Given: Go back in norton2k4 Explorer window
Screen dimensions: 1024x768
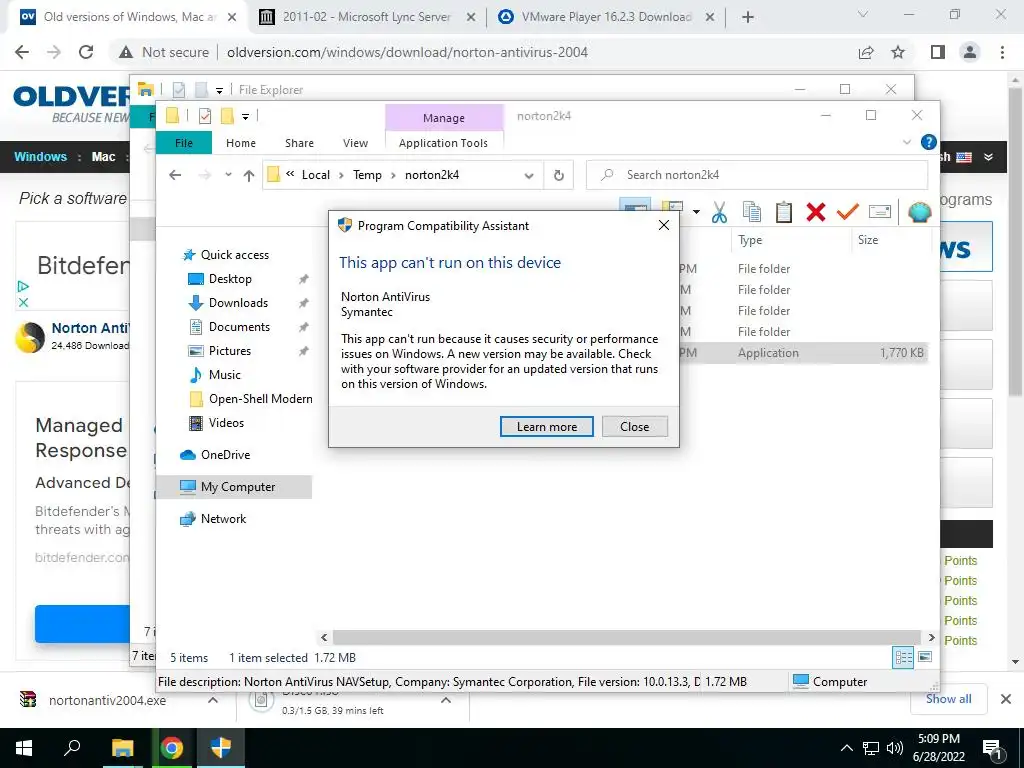Looking at the screenshot, I should pyautogui.click(x=175, y=175).
